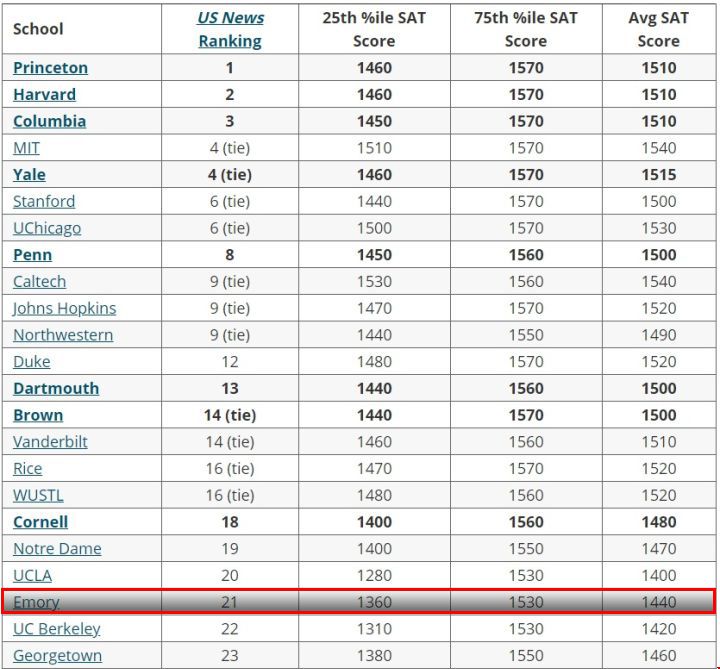Open the Caltech link
Image resolution: width=720 pixels, height=669 pixels.
point(39,281)
